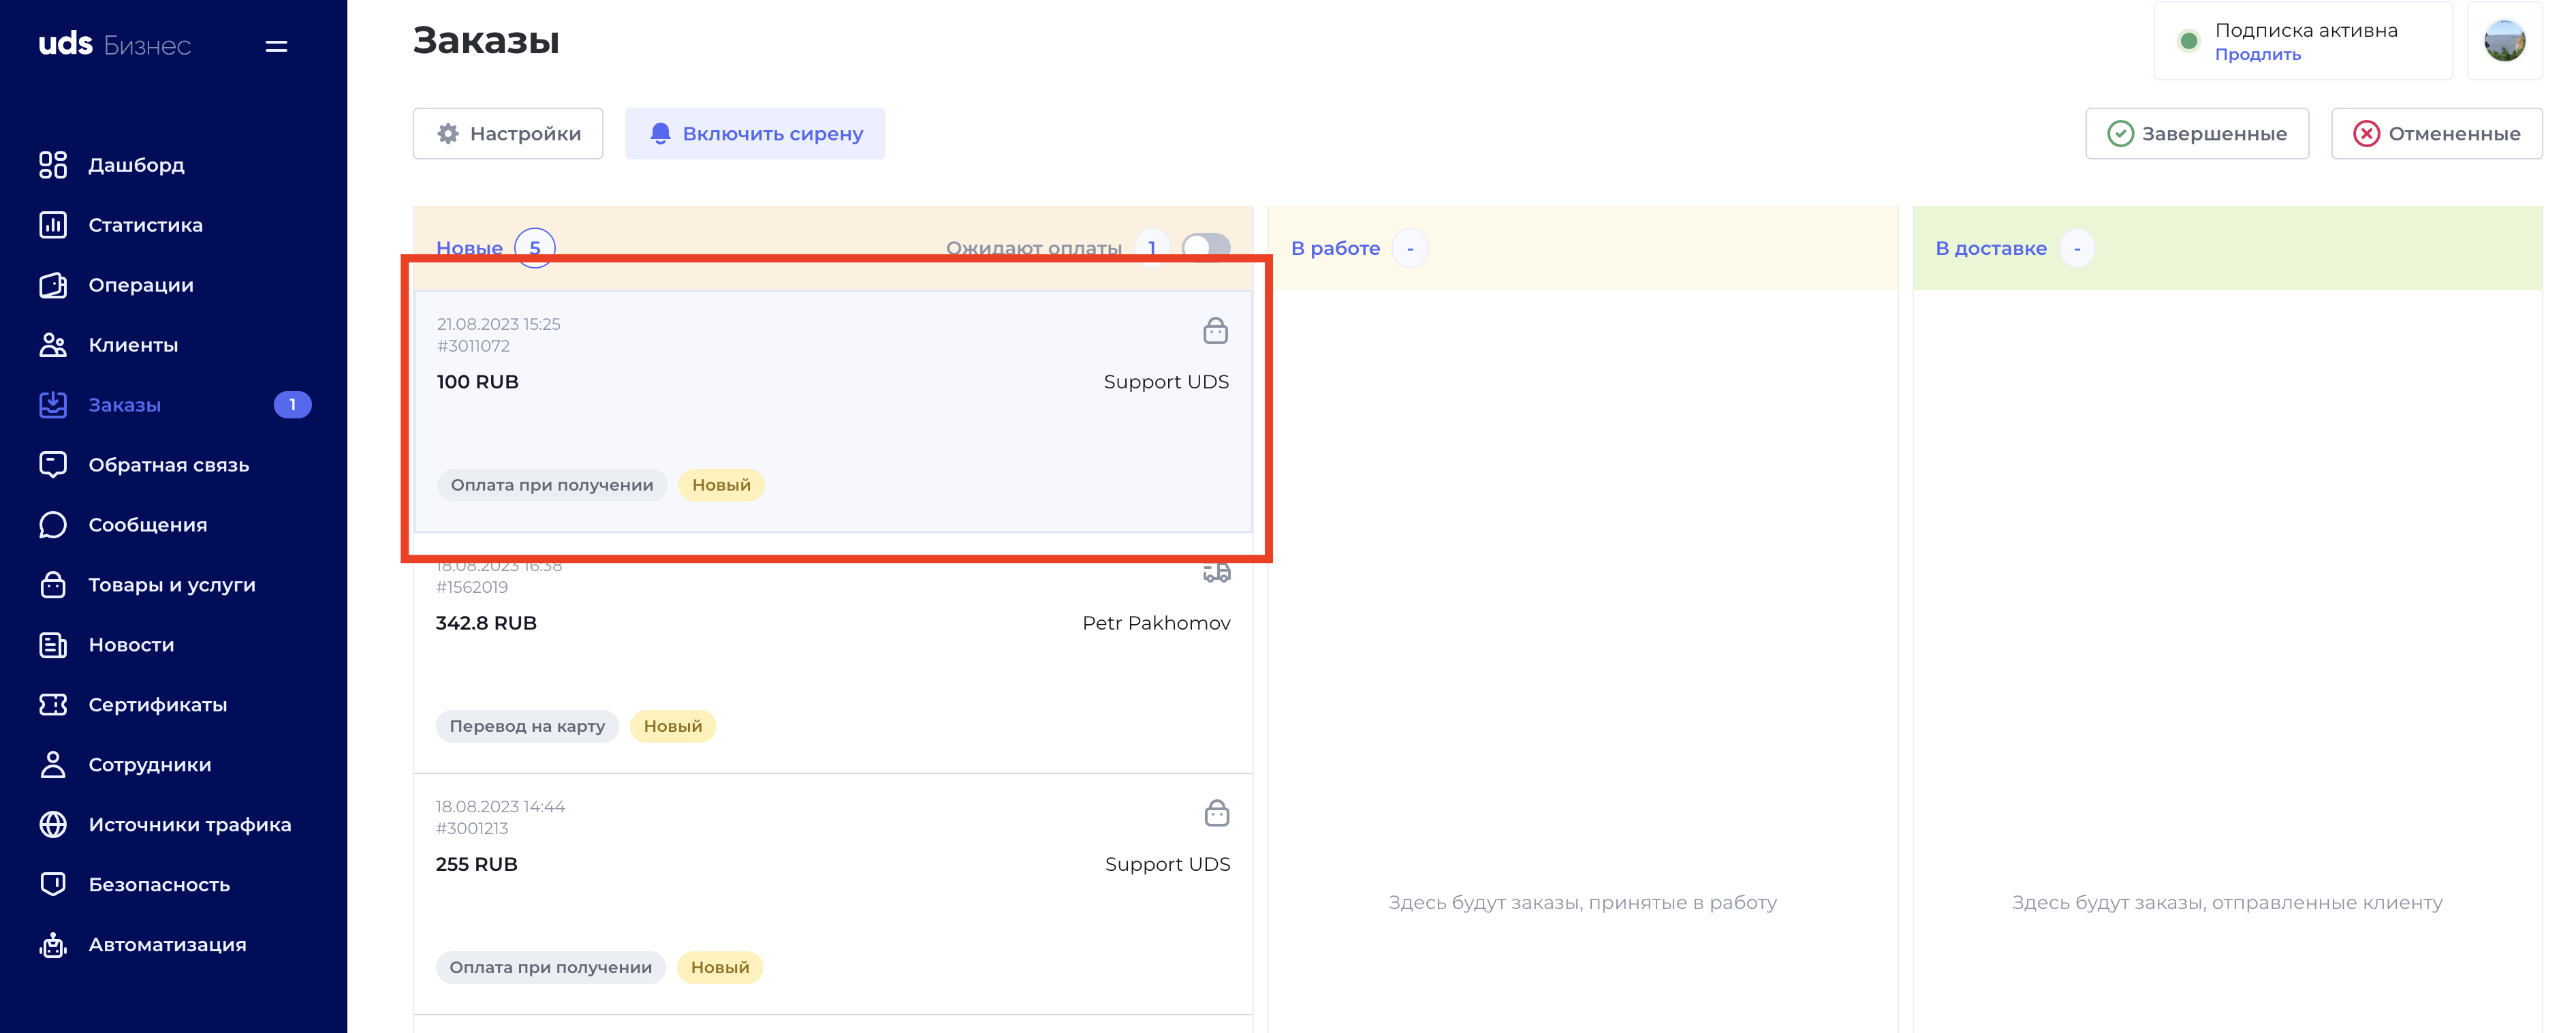Click the Ожидают оплаты count badge 1
Image resolution: width=2576 pixels, height=1033 pixels.
point(1152,248)
